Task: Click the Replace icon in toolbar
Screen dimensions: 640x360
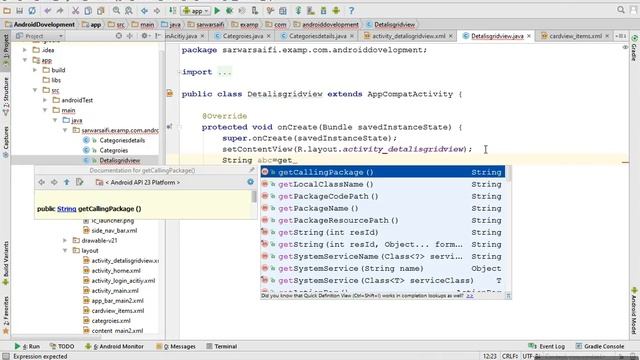Action: coord(129,11)
